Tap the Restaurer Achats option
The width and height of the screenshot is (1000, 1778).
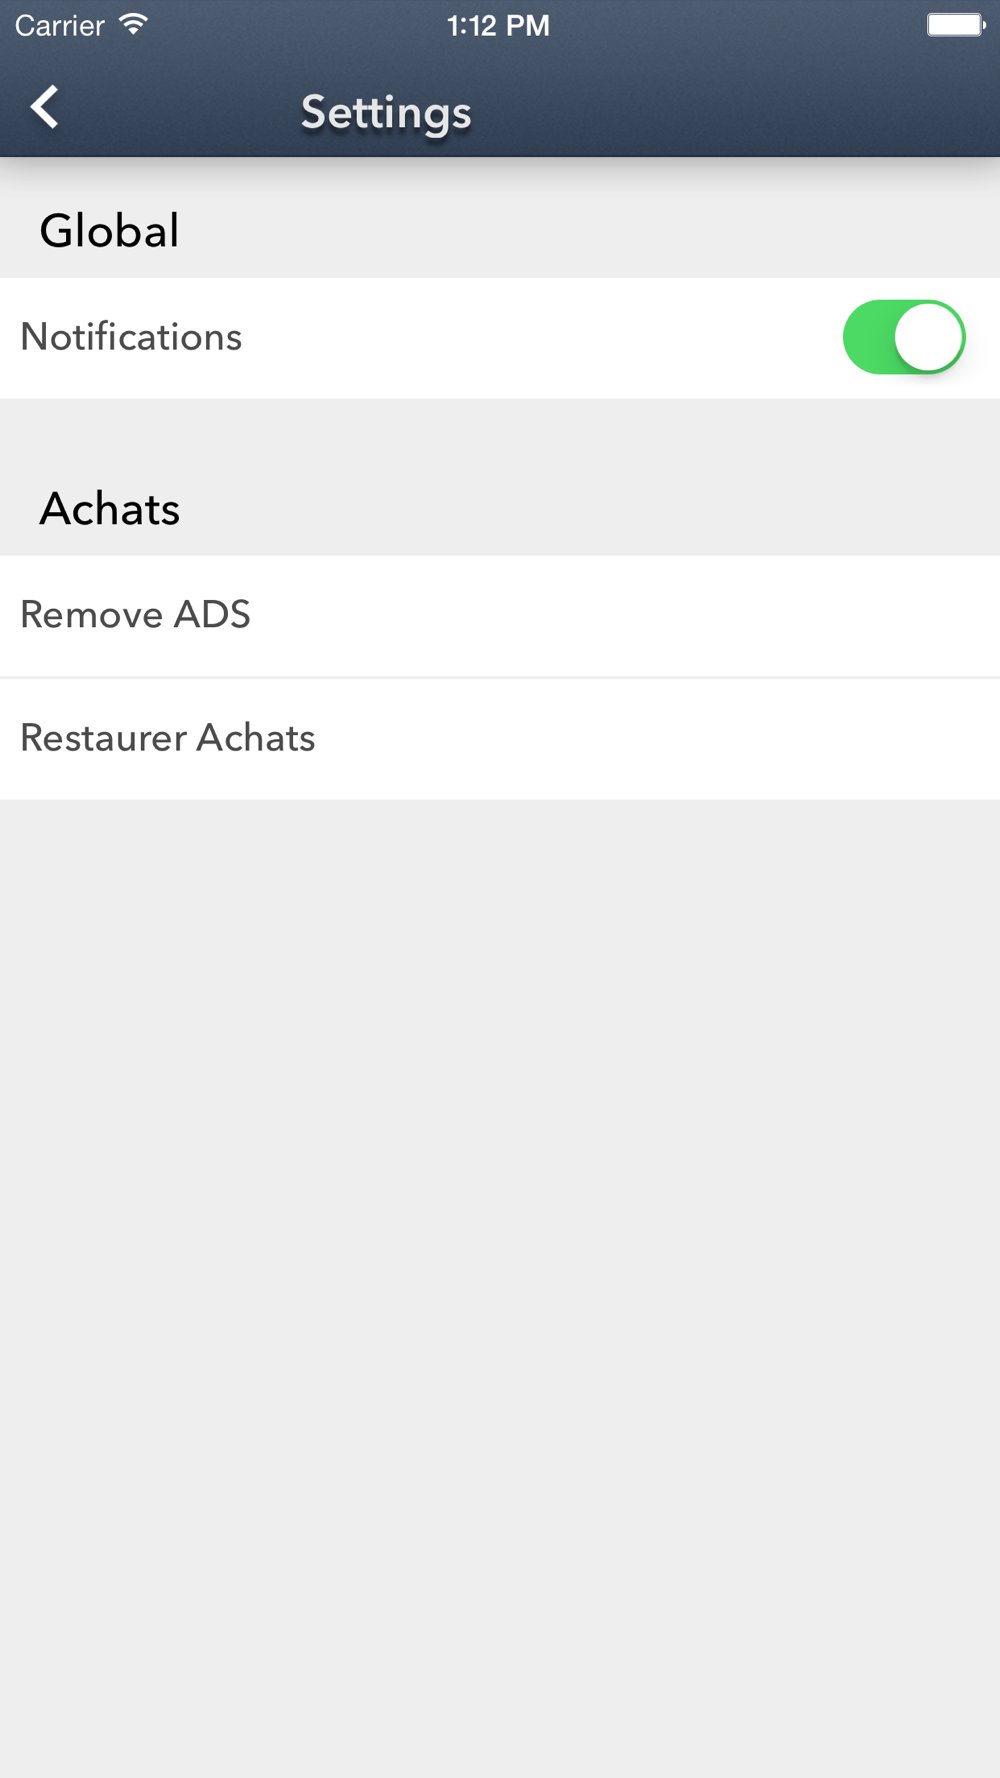pyautogui.click(x=168, y=738)
